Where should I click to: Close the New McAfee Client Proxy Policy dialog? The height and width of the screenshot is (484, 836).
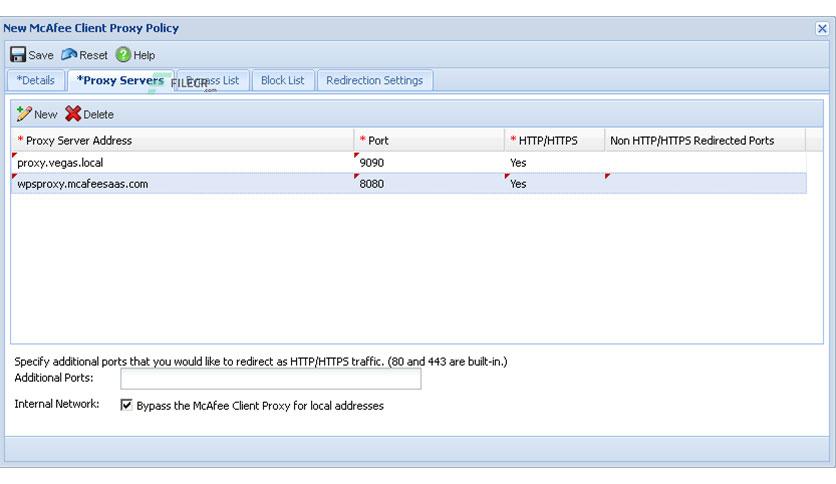pos(822,28)
